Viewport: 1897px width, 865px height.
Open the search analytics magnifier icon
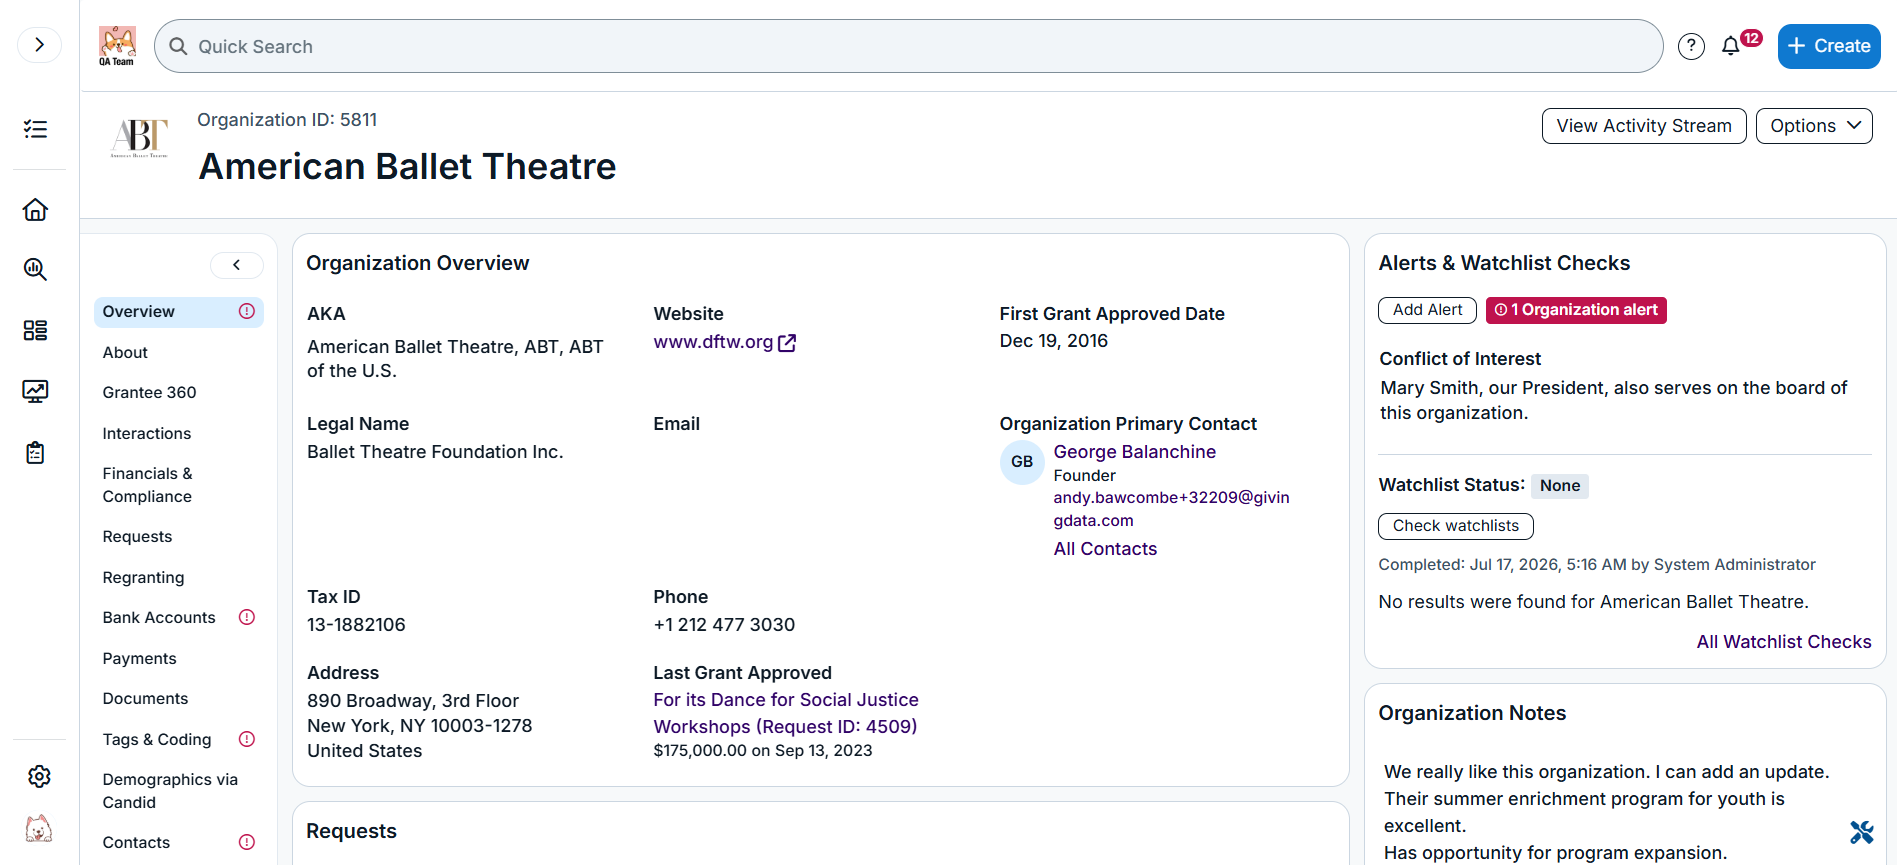coord(35,269)
